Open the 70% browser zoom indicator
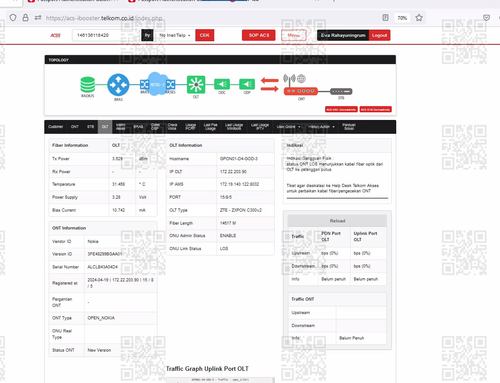Screen dimensions: 500x383 tap(402, 18)
